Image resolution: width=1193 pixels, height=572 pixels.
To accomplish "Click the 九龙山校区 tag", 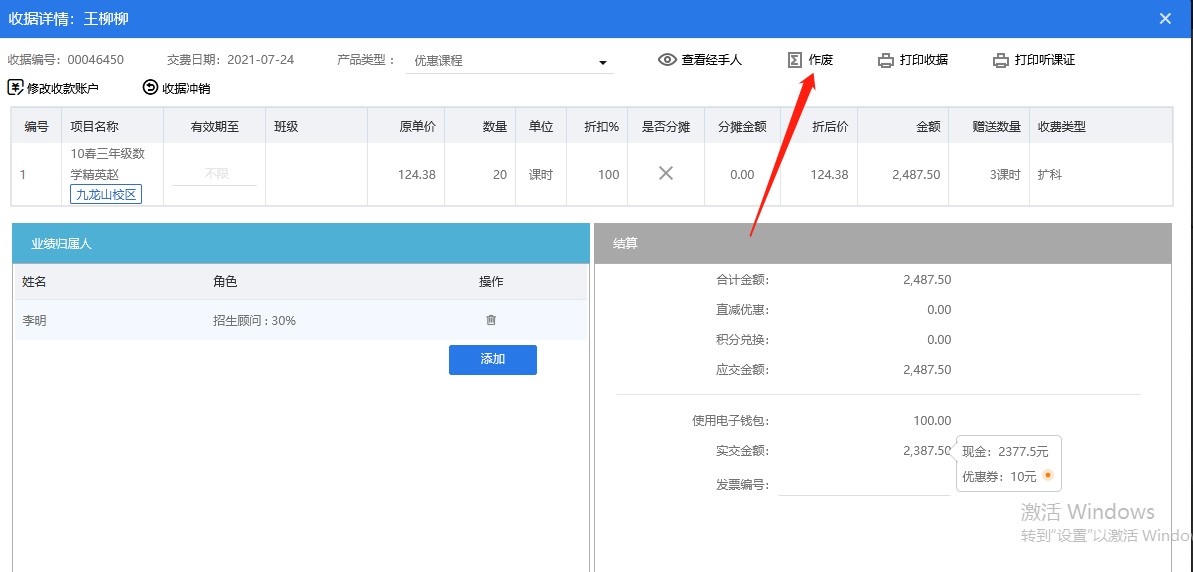I will click(x=107, y=195).
